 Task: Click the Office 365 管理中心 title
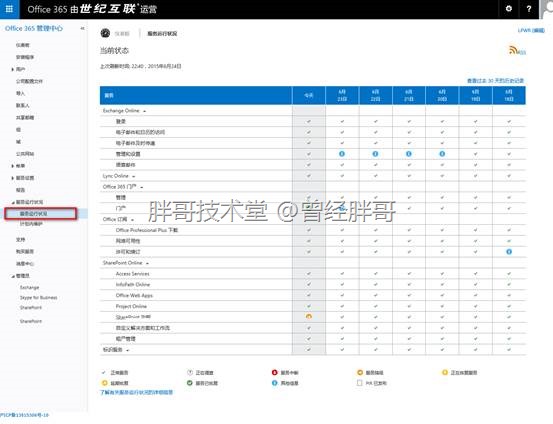(x=34, y=28)
